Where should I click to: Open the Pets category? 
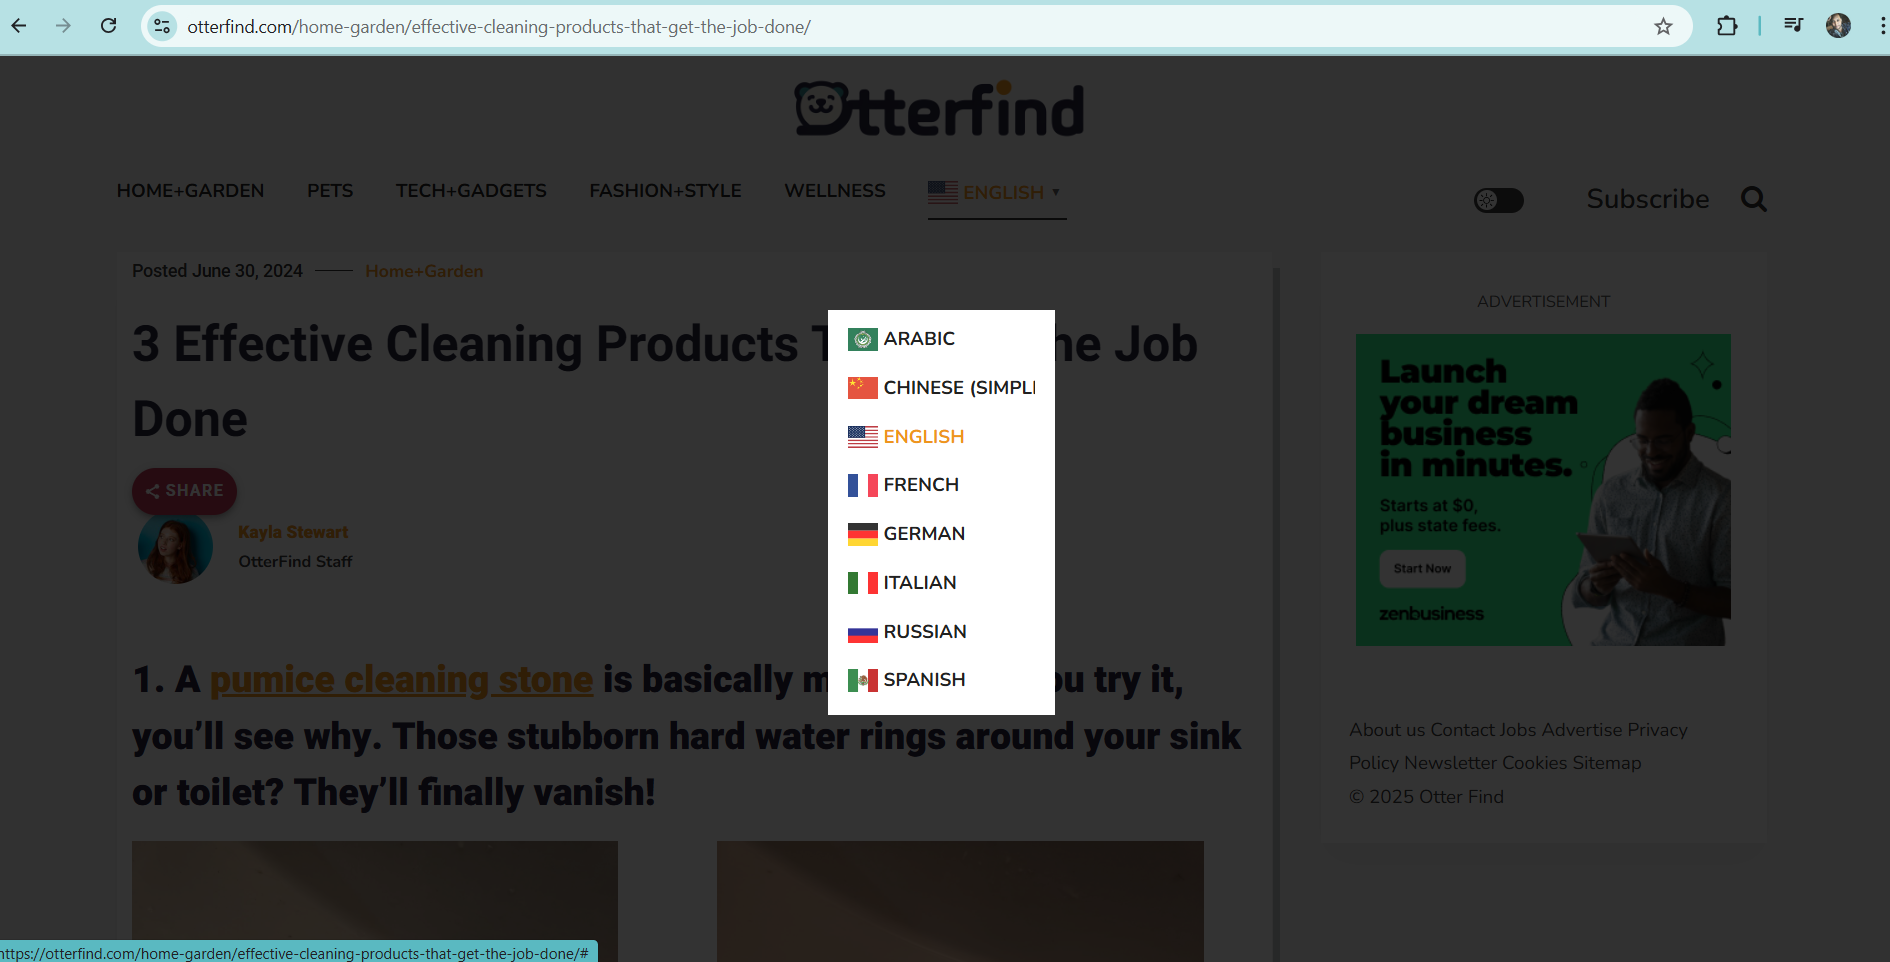[330, 191]
